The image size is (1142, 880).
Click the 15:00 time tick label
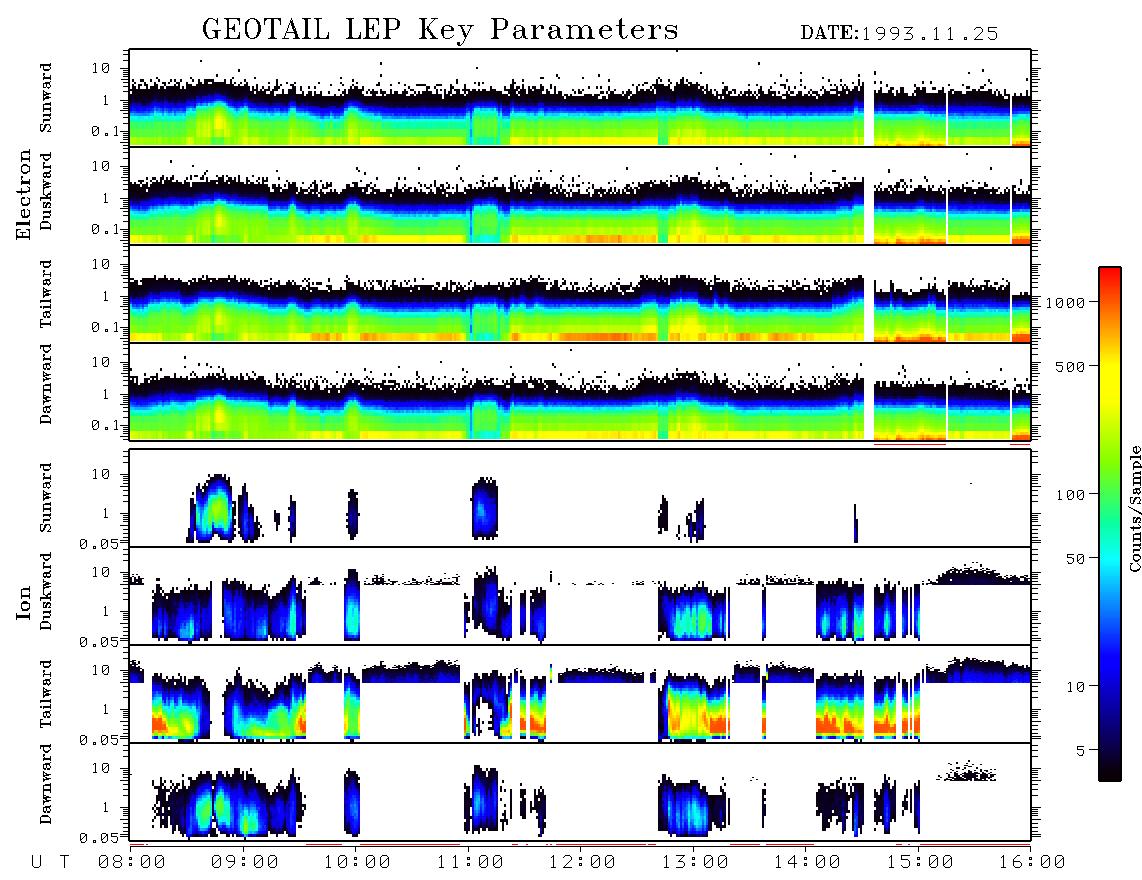[x=920, y=862]
